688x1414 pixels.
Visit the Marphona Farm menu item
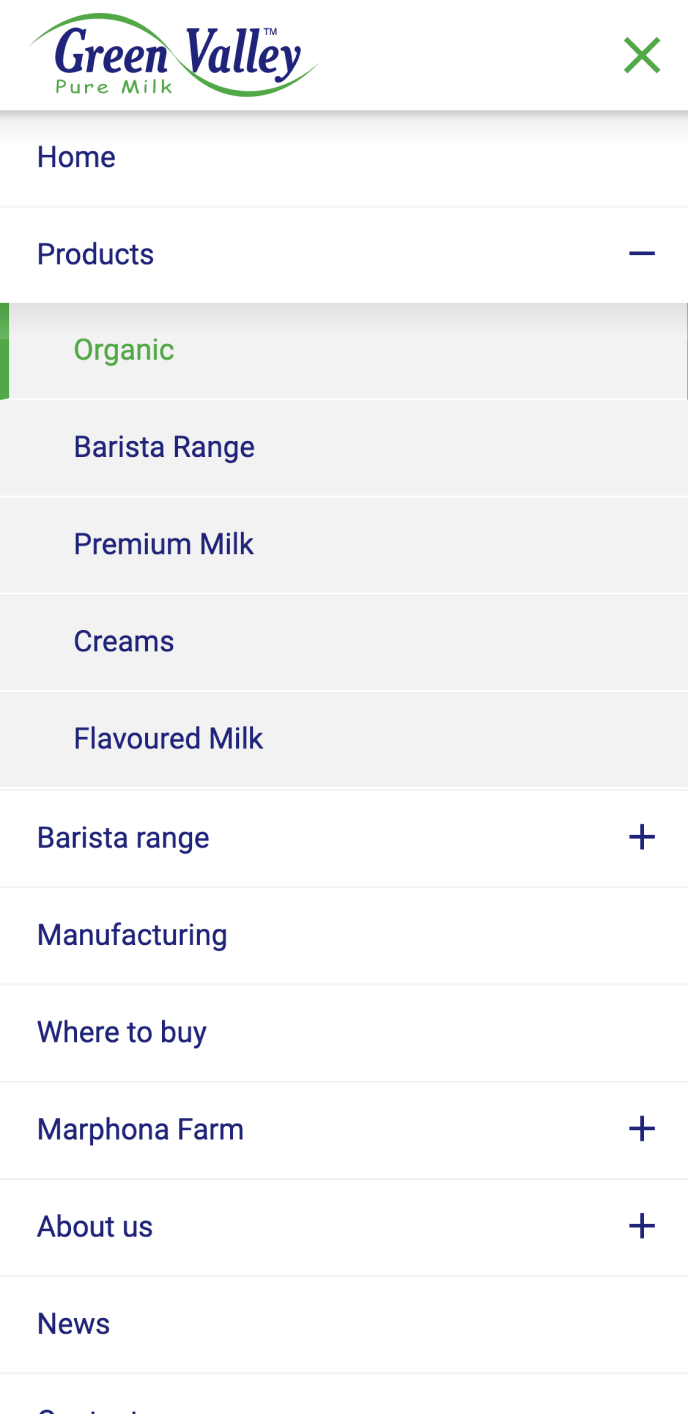(140, 1129)
